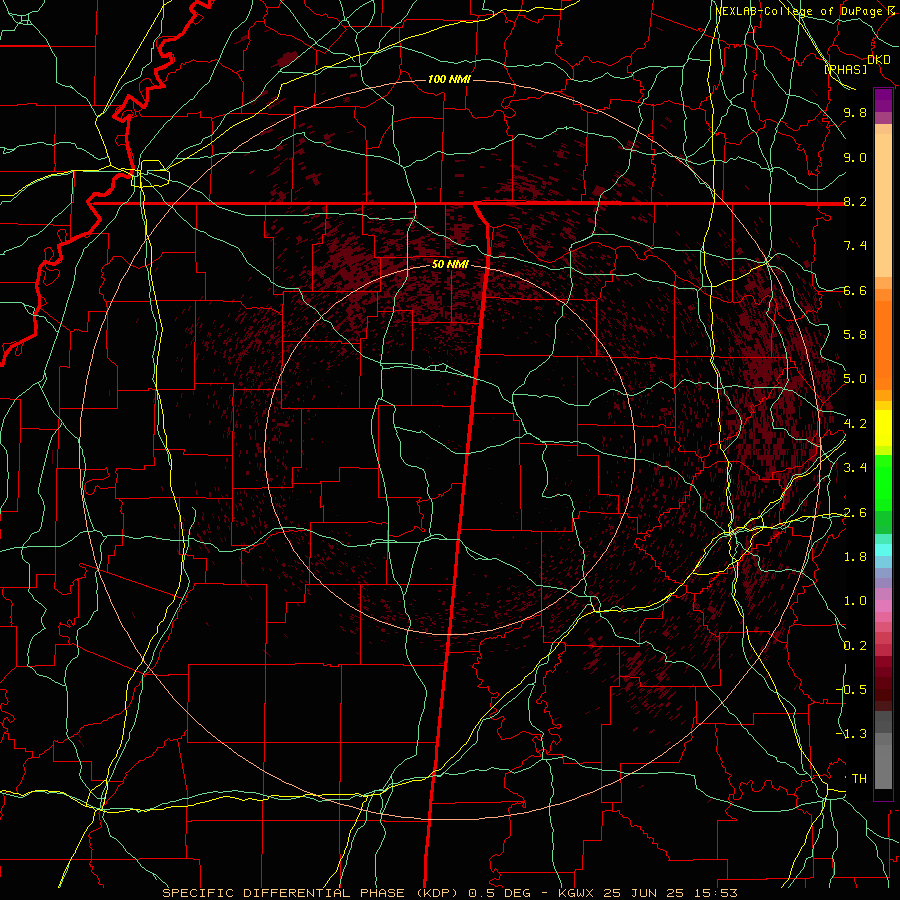Click the orange band in the color bar
The width and height of the screenshot is (900, 900).
point(883,345)
